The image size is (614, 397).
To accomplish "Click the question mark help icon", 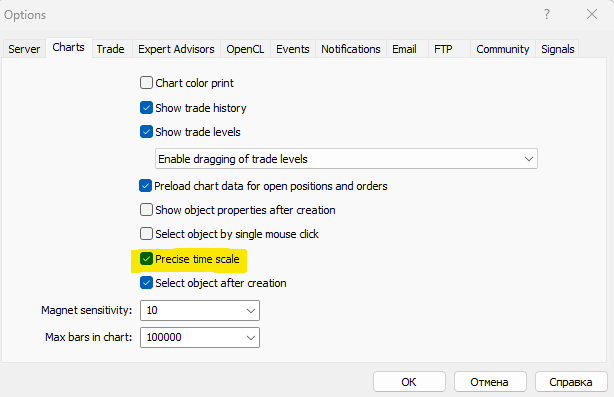I will click(x=547, y=14).
